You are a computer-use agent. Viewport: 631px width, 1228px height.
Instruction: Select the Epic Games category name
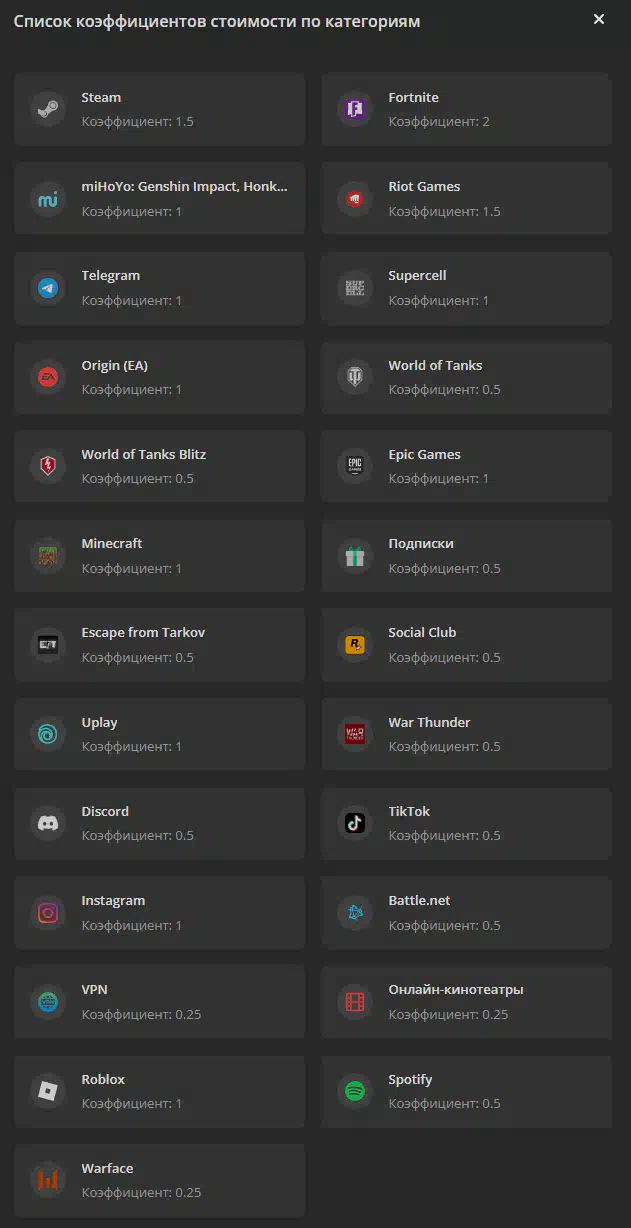[x=424, y=455]
